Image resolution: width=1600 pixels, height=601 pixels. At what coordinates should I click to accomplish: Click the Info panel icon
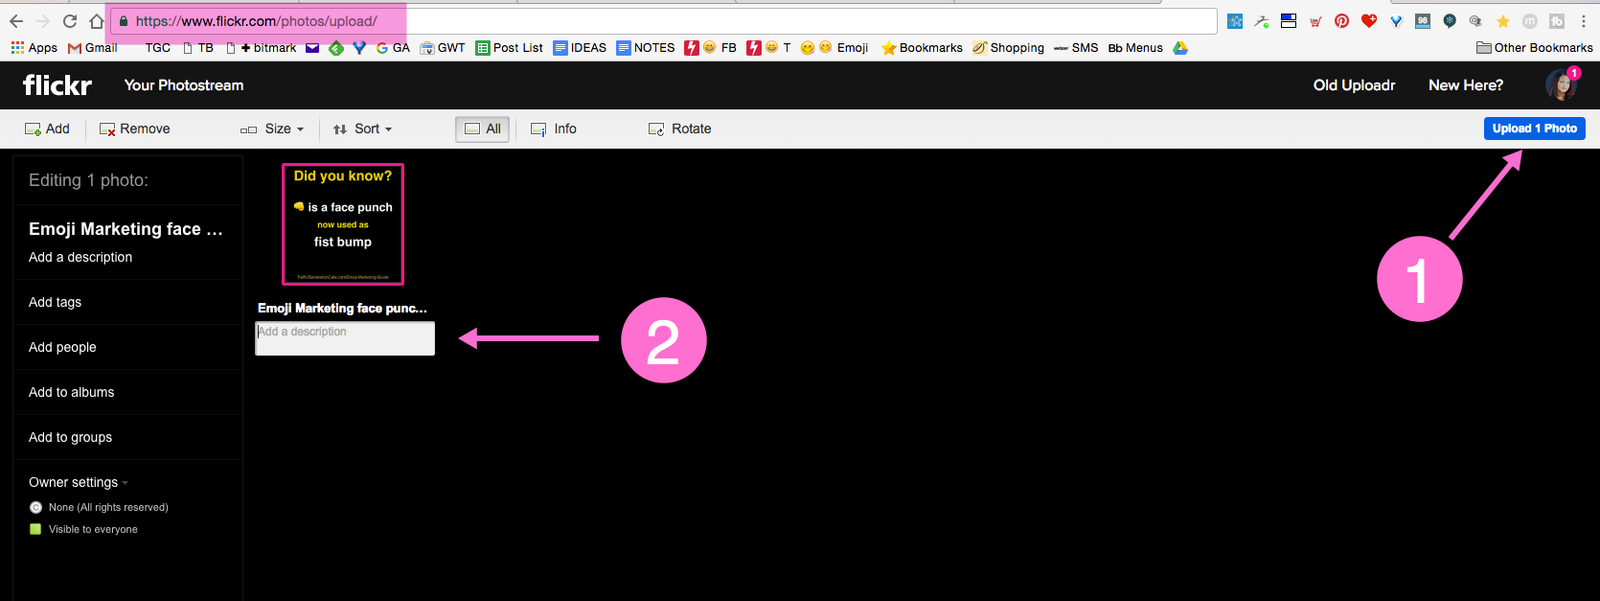tap(538, 129)
